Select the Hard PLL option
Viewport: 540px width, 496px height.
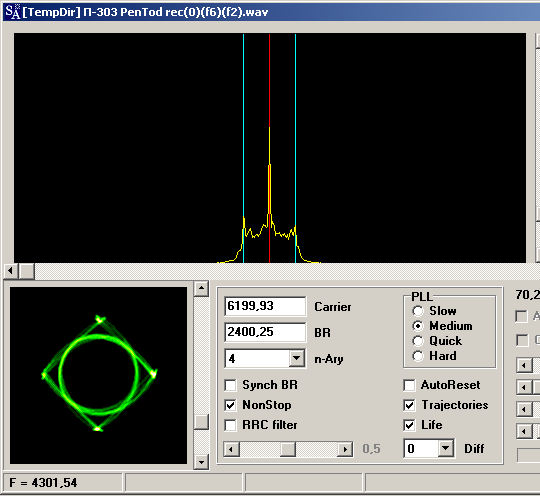click(418, 356)
